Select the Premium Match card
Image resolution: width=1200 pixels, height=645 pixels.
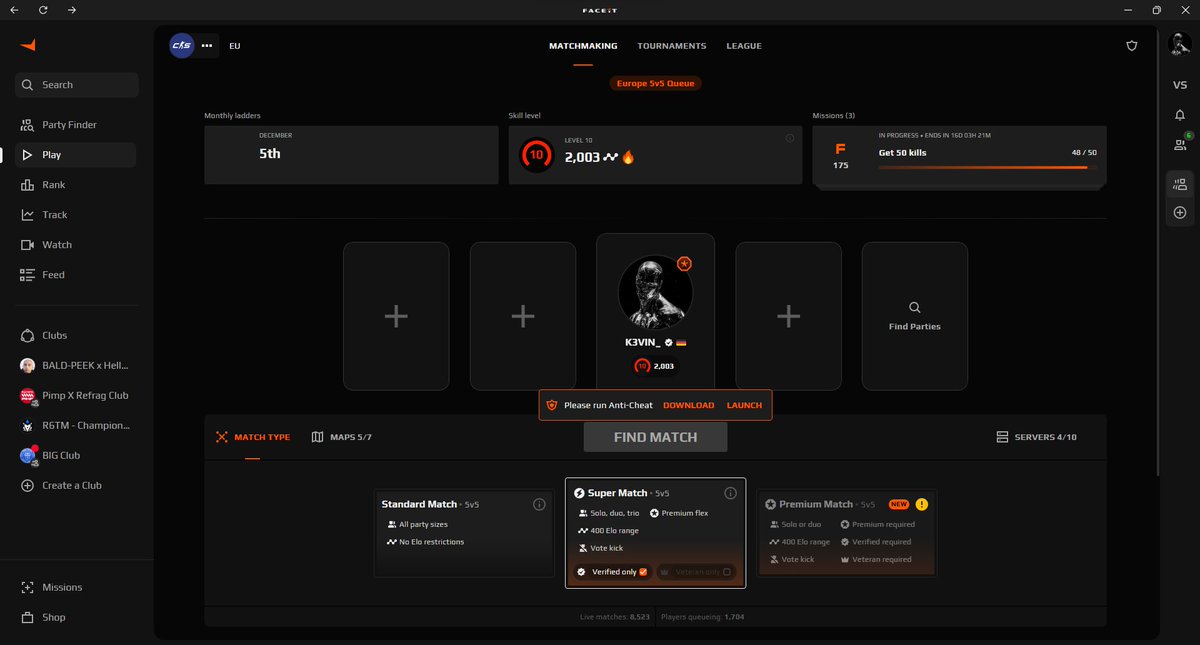pos(847,533)
